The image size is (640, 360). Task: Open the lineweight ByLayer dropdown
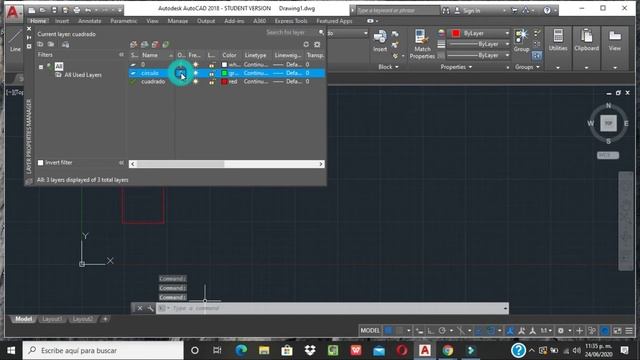coord(479,44)
